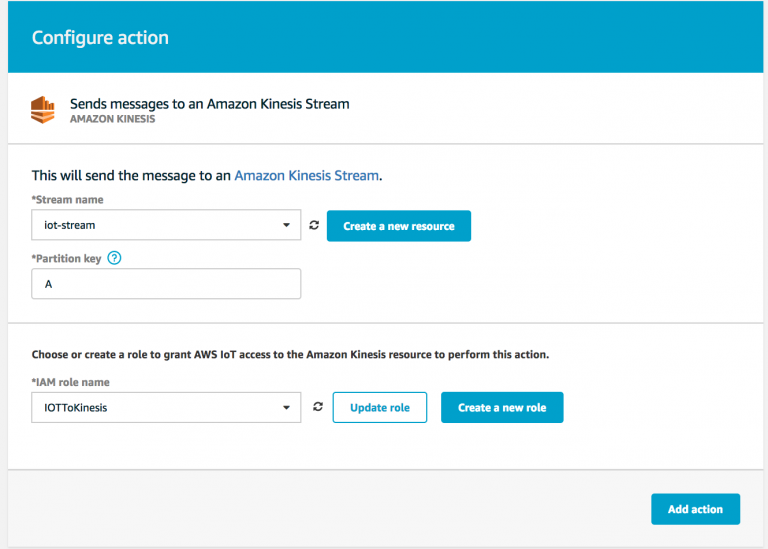Refresh the Stream name list
768x549 pixels.
[314, 225]
